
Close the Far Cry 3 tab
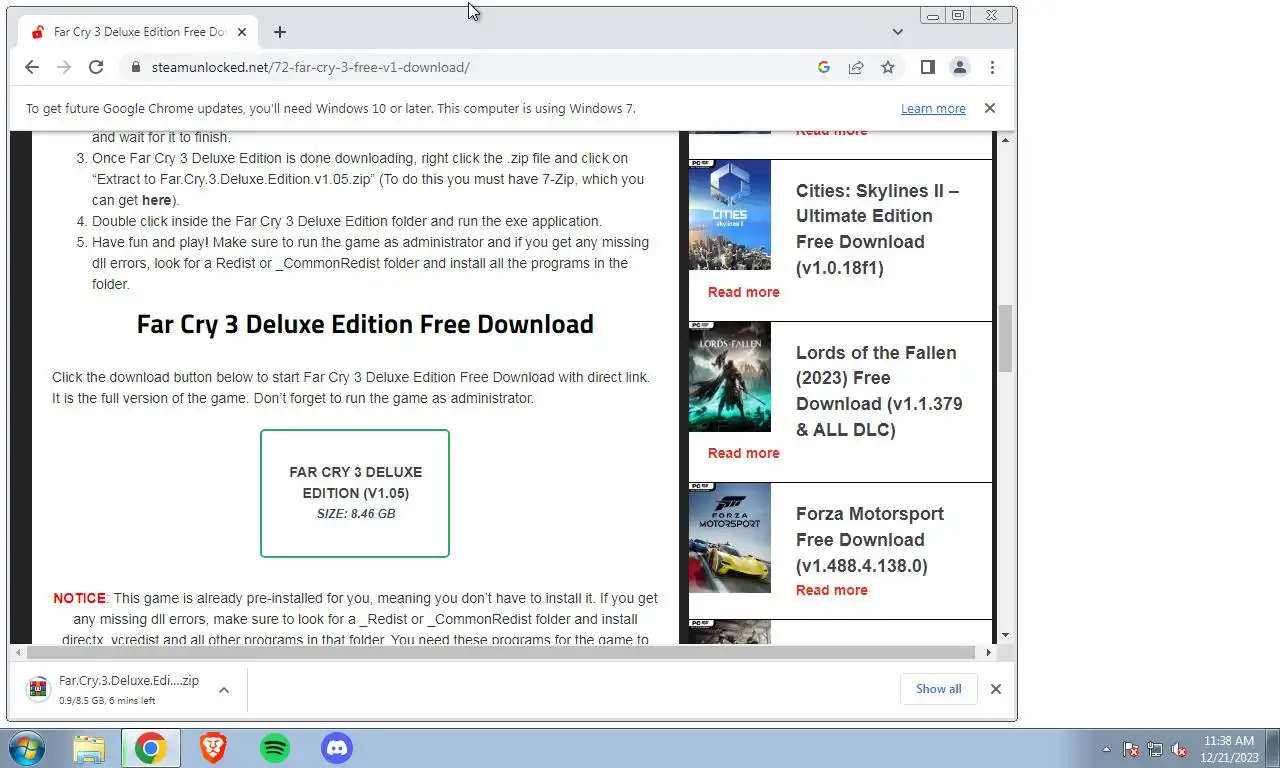(x=241, y=32)
